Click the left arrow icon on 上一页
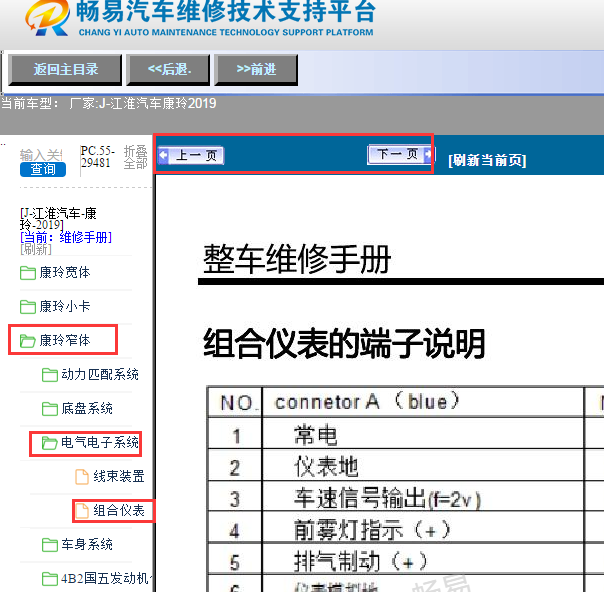This screenshot has width=604, height=592. (163, 155)
